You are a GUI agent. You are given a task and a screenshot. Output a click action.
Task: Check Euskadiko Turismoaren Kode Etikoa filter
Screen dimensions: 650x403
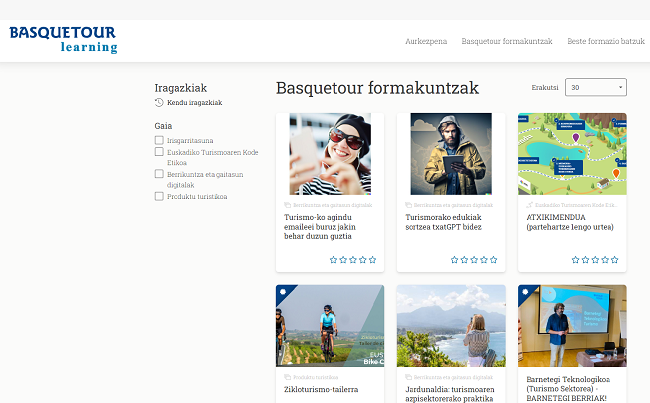(159, 152)
